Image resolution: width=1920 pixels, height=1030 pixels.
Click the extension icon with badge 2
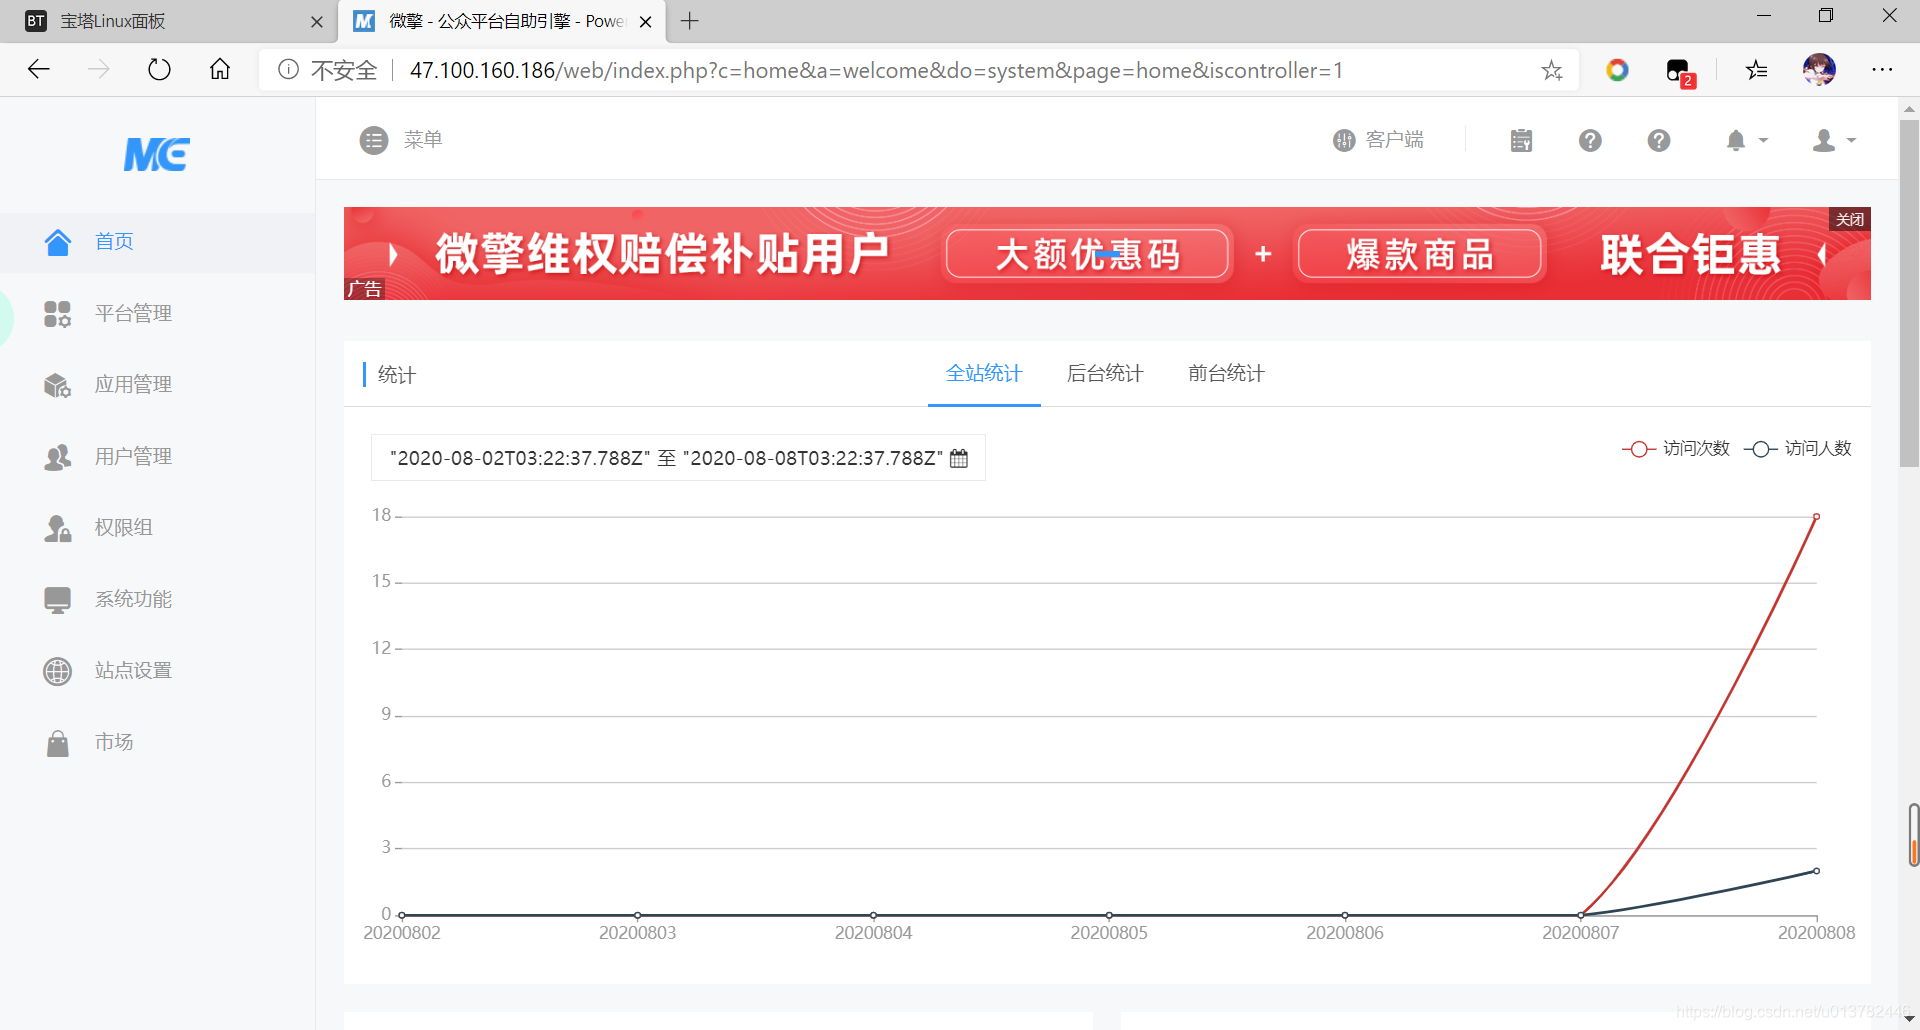1680,72
